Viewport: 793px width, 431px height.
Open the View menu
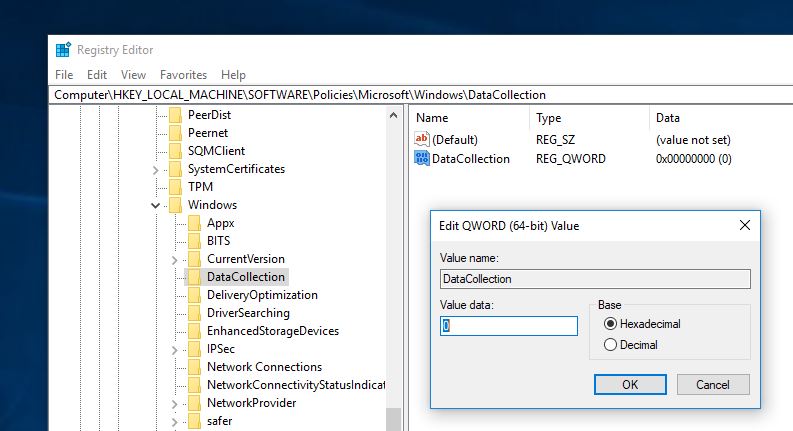[134, 75]
